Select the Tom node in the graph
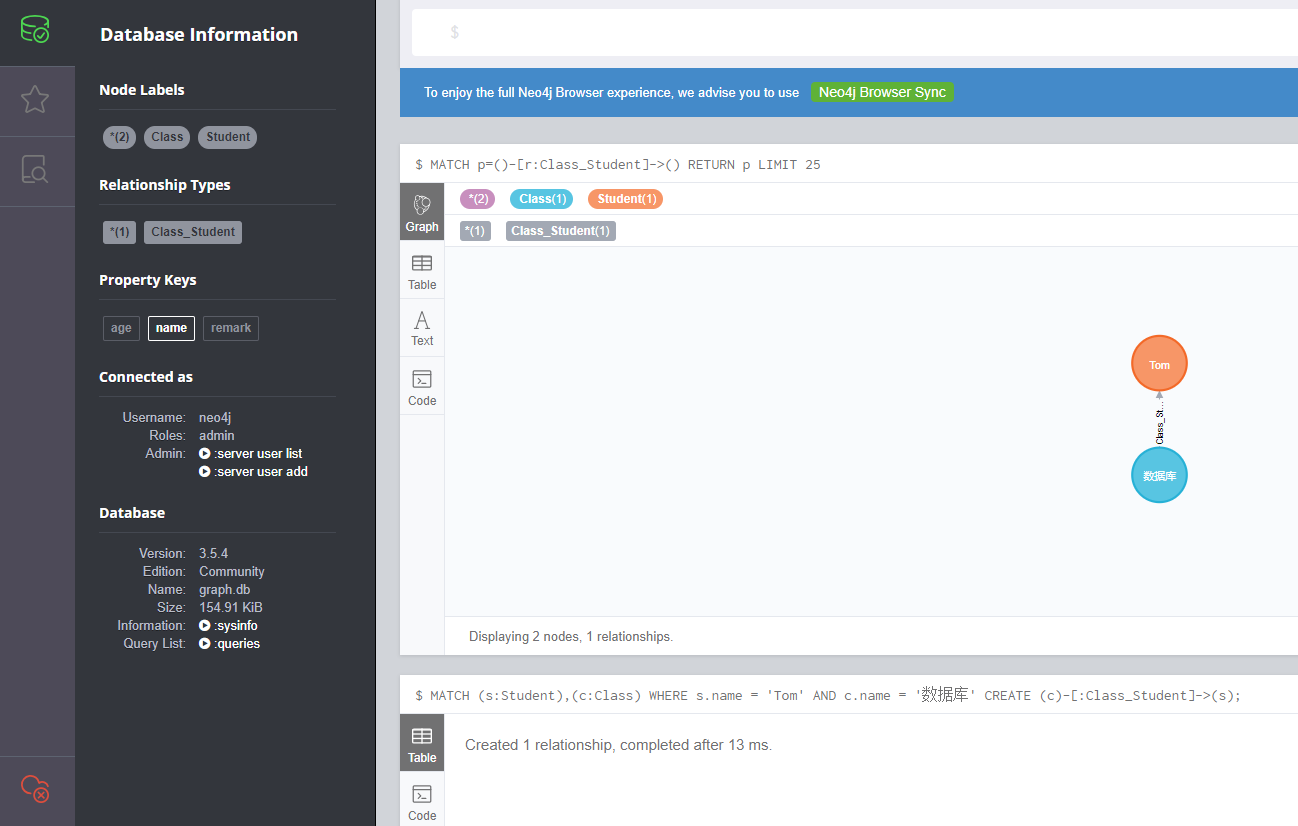This screenshot has height=826, width=1298. (x=1158, y=363)
